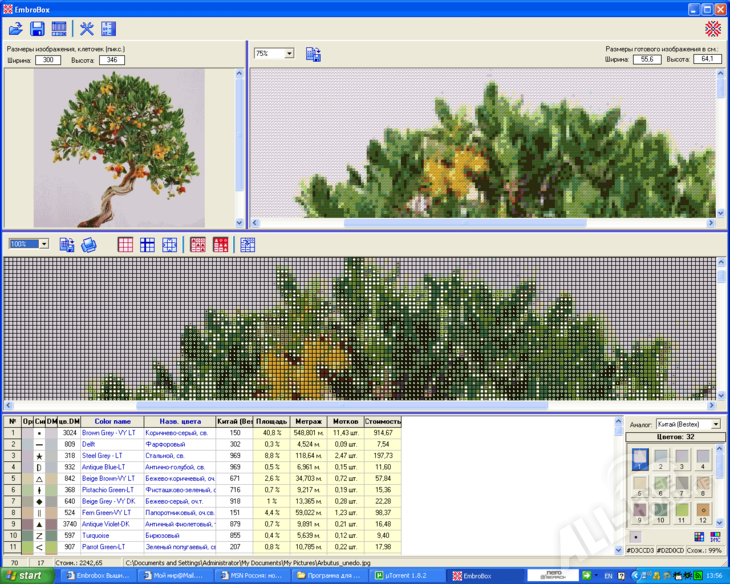Click the Open file folder icon
Image resolution: width=730 pixels, height=584 pixels.
[x=16, y=29]
